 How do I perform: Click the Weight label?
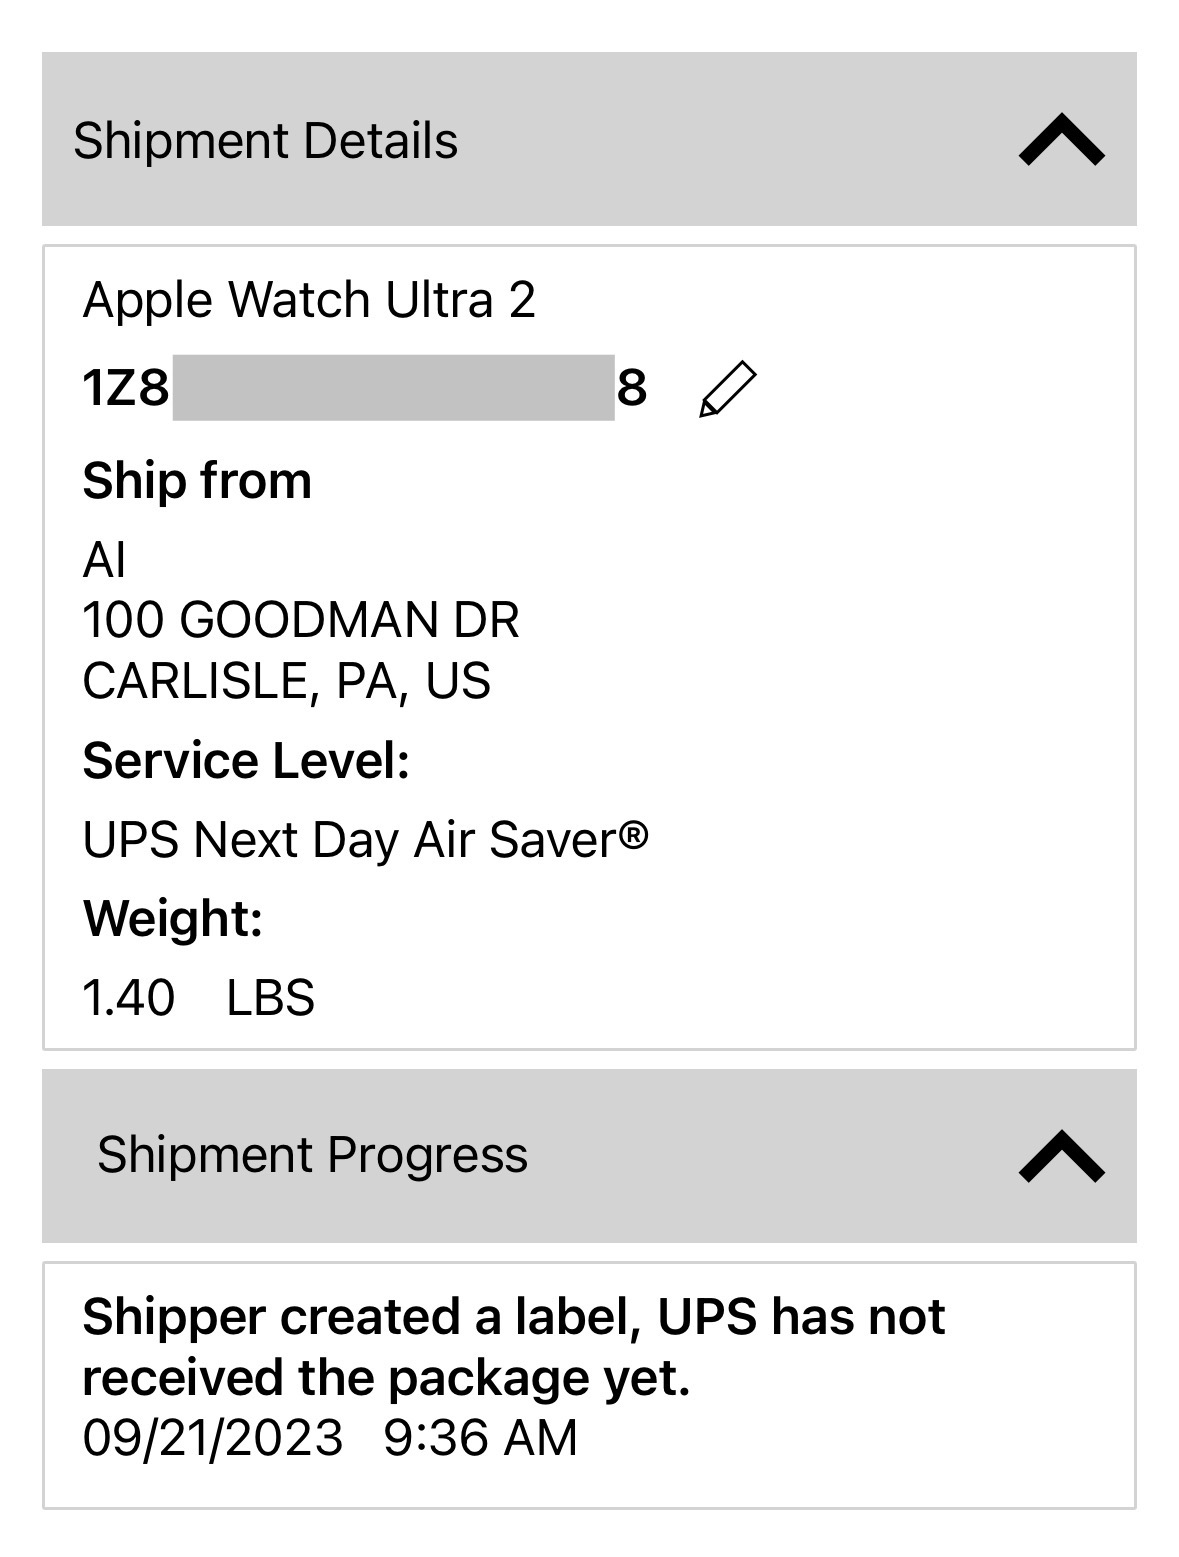click(173, 919)
